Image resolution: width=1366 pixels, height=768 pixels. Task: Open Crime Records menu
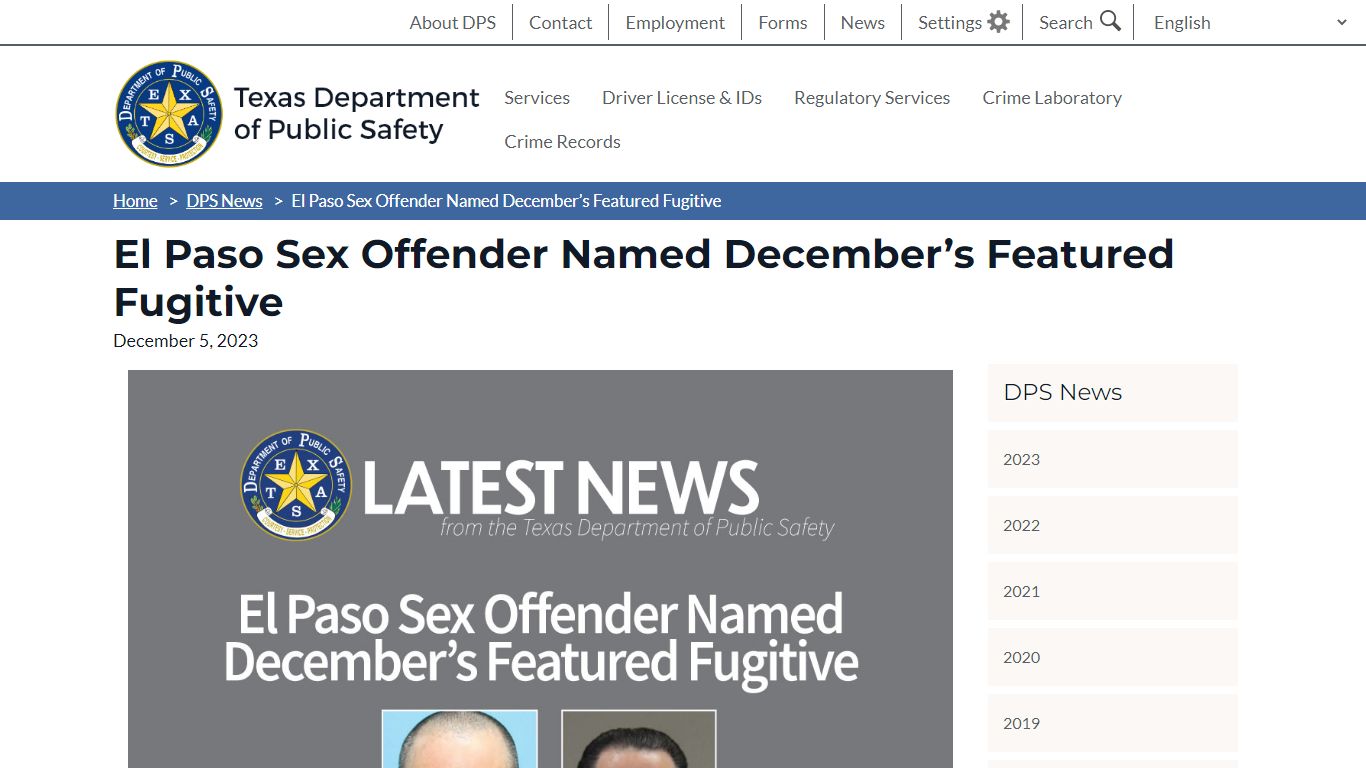562,141
